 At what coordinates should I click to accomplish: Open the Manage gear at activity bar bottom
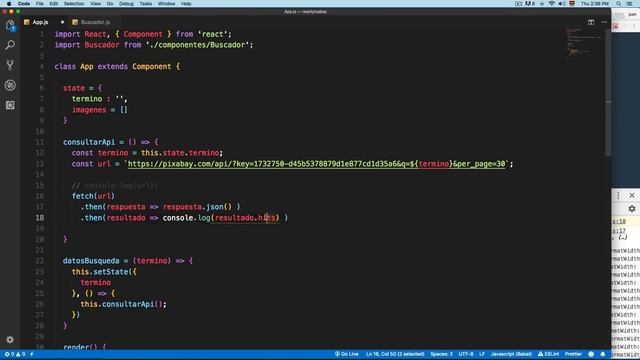pyautogui.click(x=10, y=340)
